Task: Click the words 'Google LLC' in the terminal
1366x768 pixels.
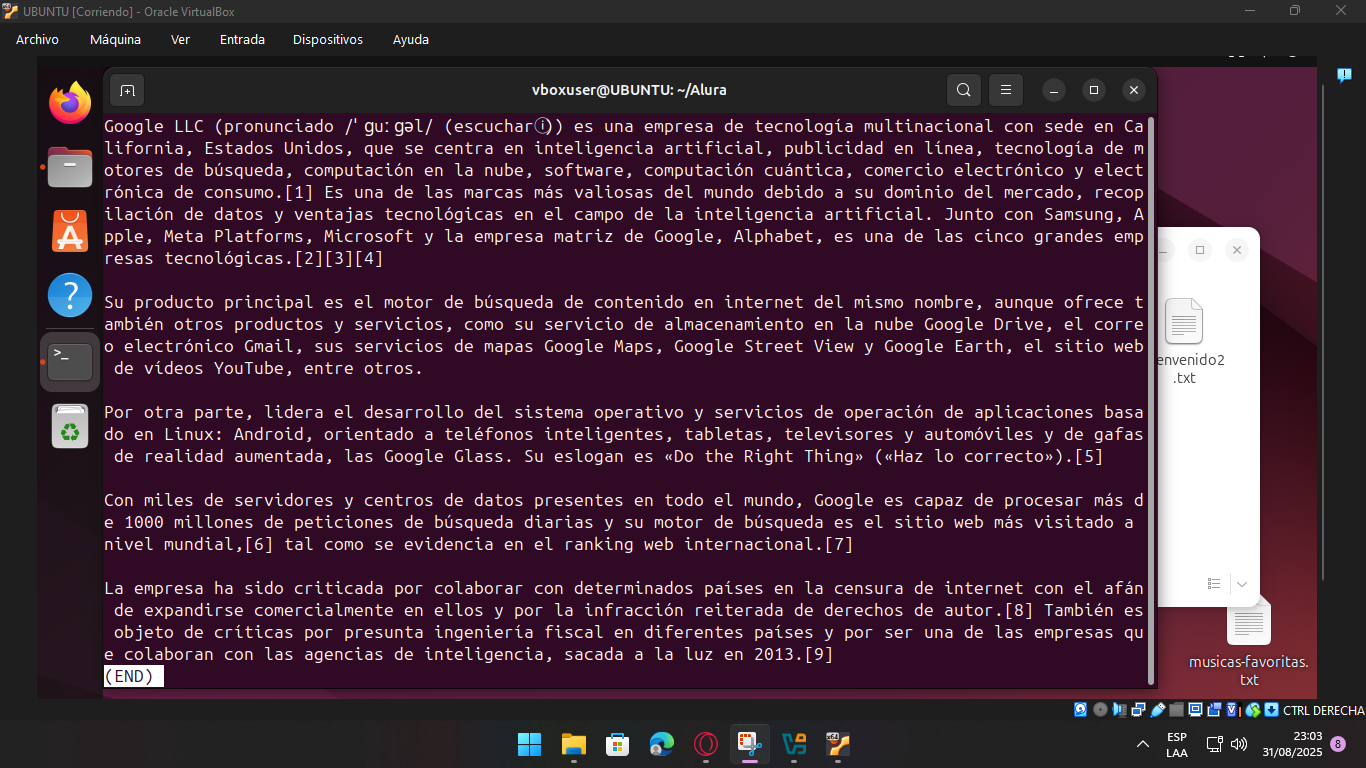Action: pos(154,127)
